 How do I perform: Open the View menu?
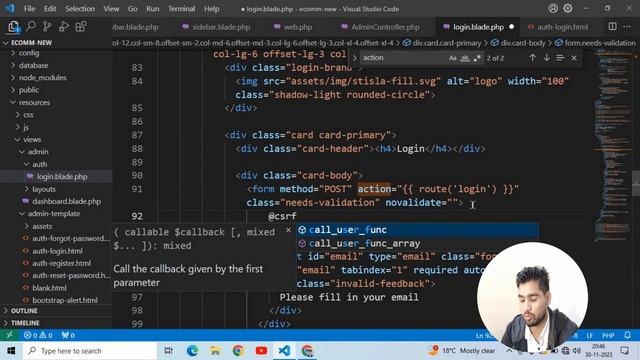pyautogui.click(x=111, y=9)
